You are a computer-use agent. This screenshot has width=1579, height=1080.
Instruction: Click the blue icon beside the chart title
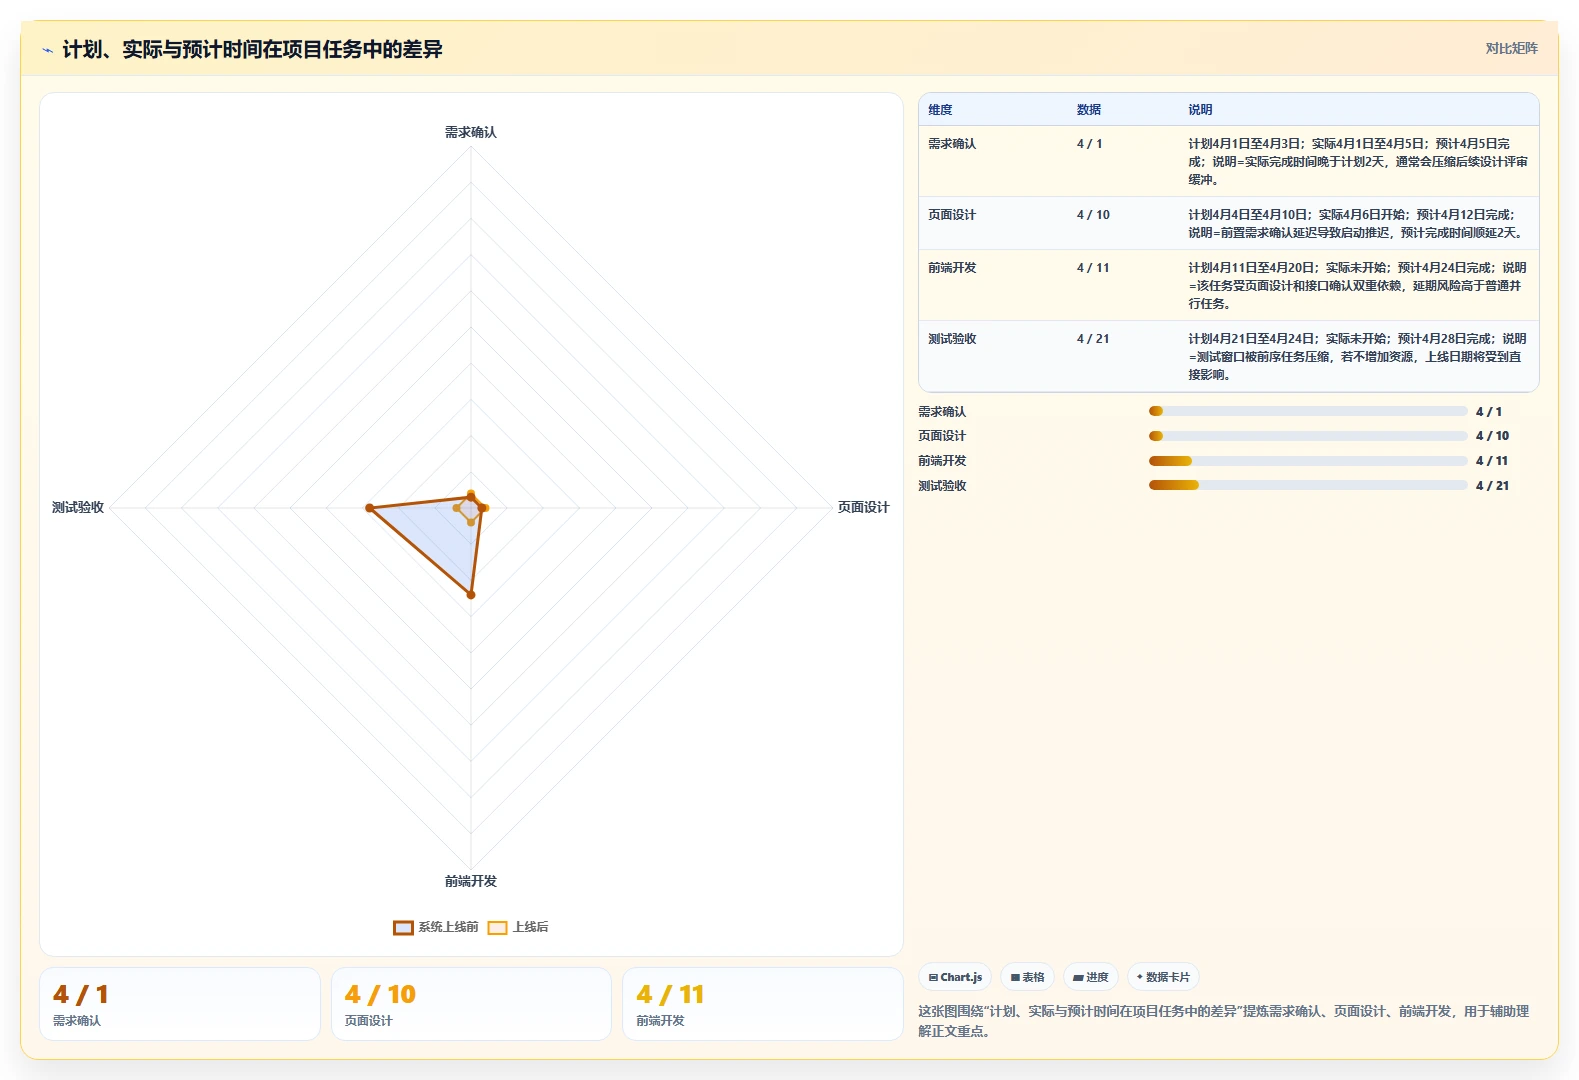tap(47, 50)
